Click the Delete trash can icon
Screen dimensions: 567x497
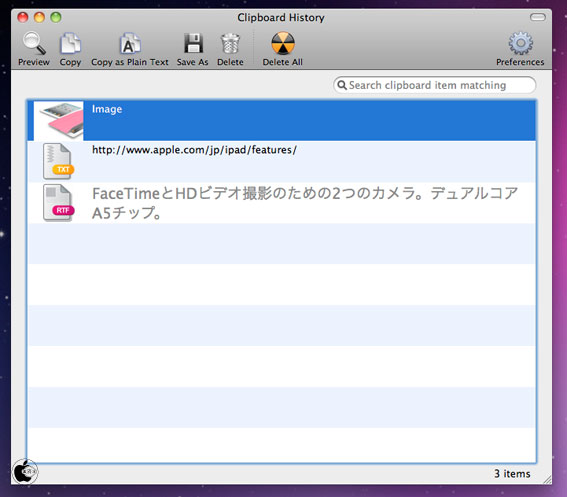pos(230,43)
